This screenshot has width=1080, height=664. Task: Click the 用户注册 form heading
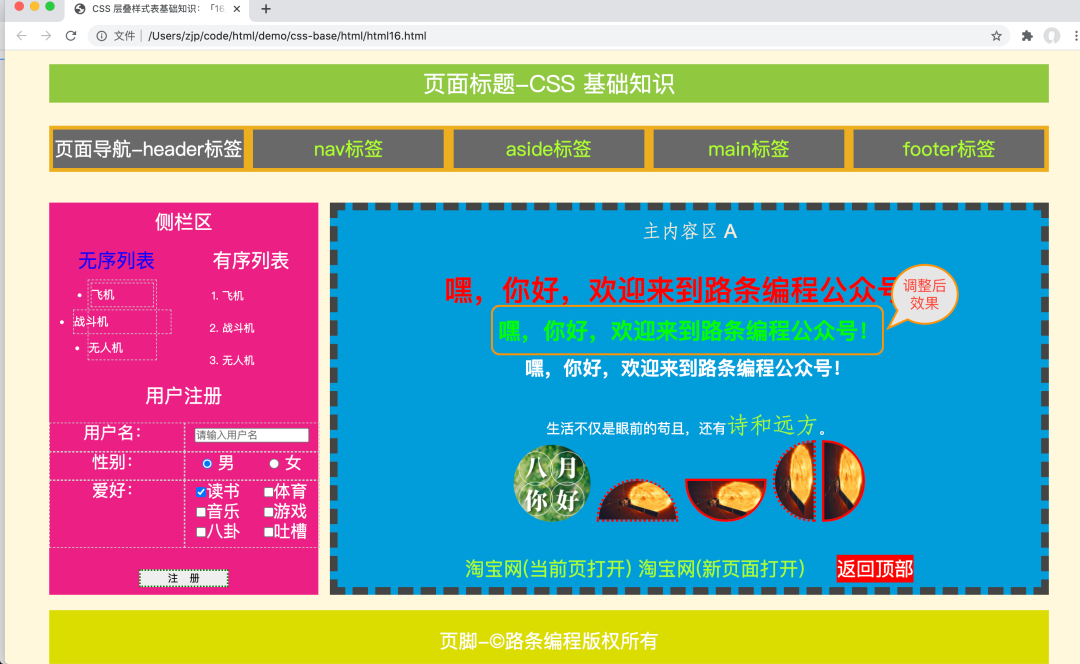tap(183, 396)
